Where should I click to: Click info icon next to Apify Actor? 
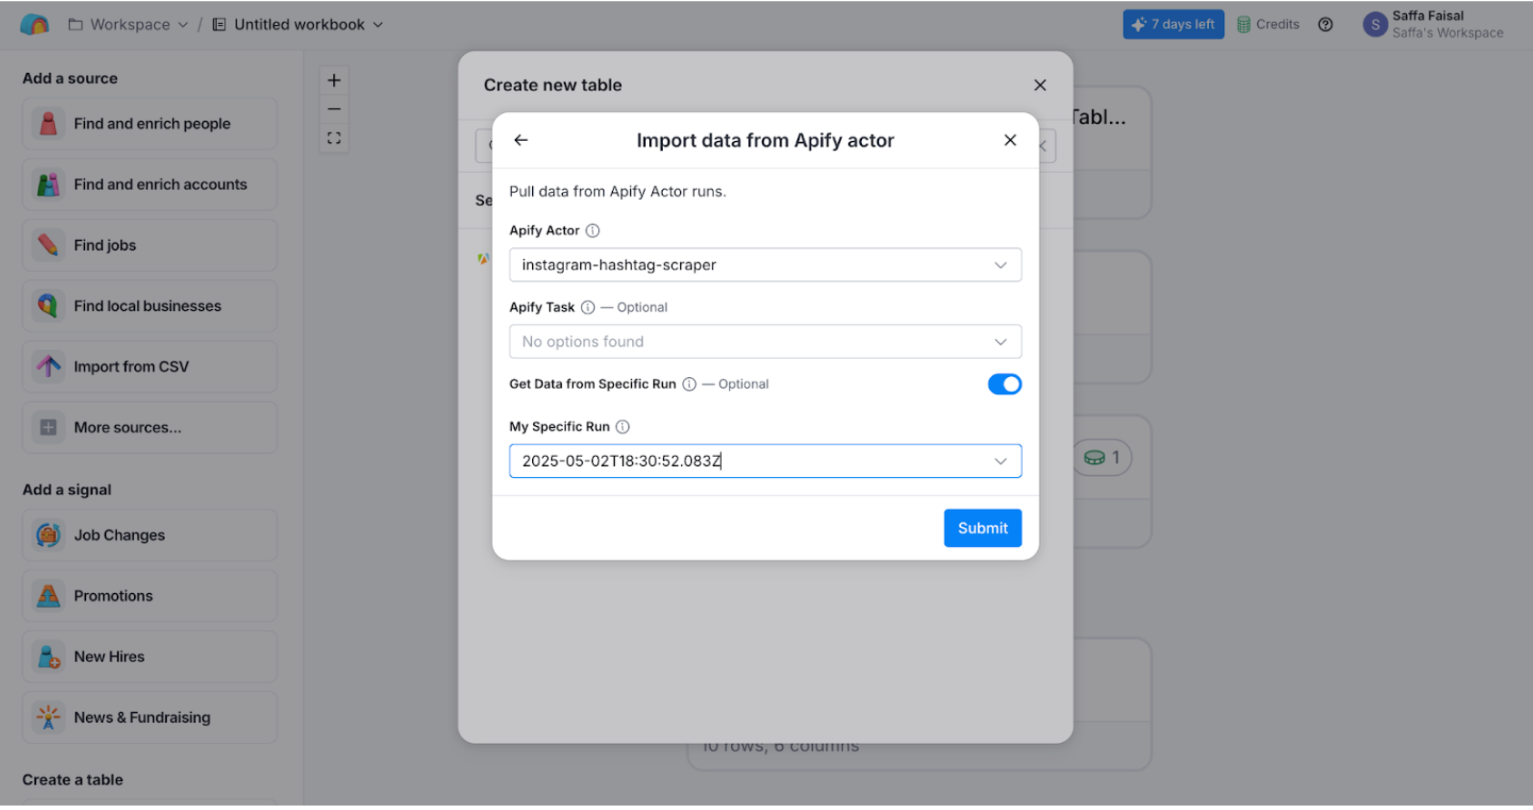[x=593, y=231]
